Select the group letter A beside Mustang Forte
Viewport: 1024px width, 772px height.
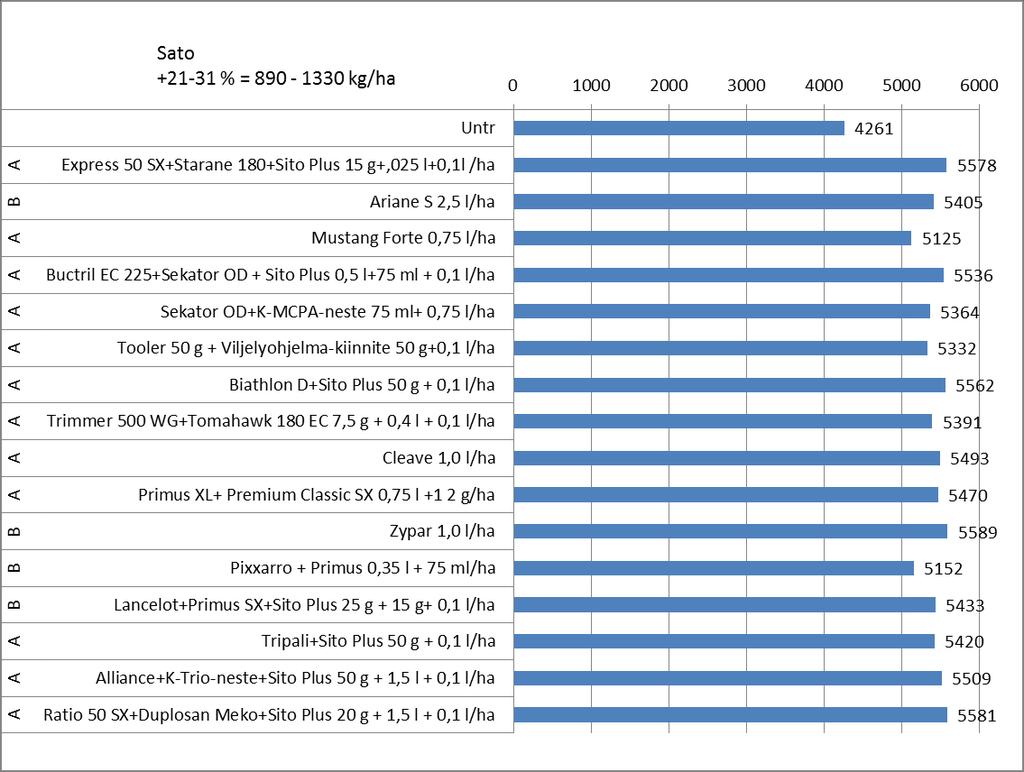pyautogui.click(x=14, y=238)
